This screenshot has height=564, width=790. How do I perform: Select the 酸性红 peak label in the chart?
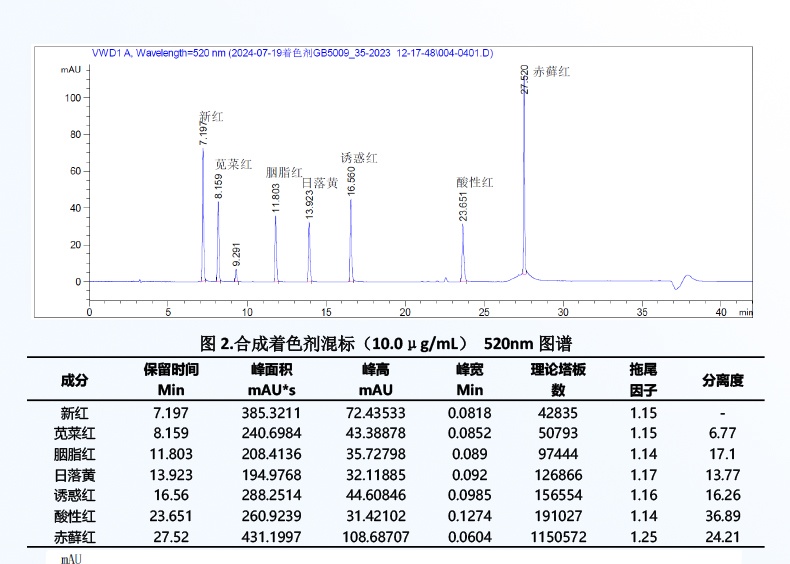[x=475, y=183]
